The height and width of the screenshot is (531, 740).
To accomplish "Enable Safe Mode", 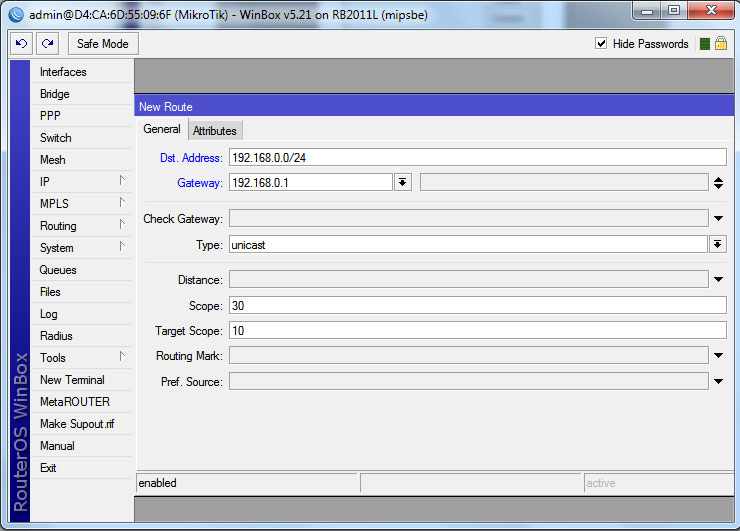I will (102, 44).
